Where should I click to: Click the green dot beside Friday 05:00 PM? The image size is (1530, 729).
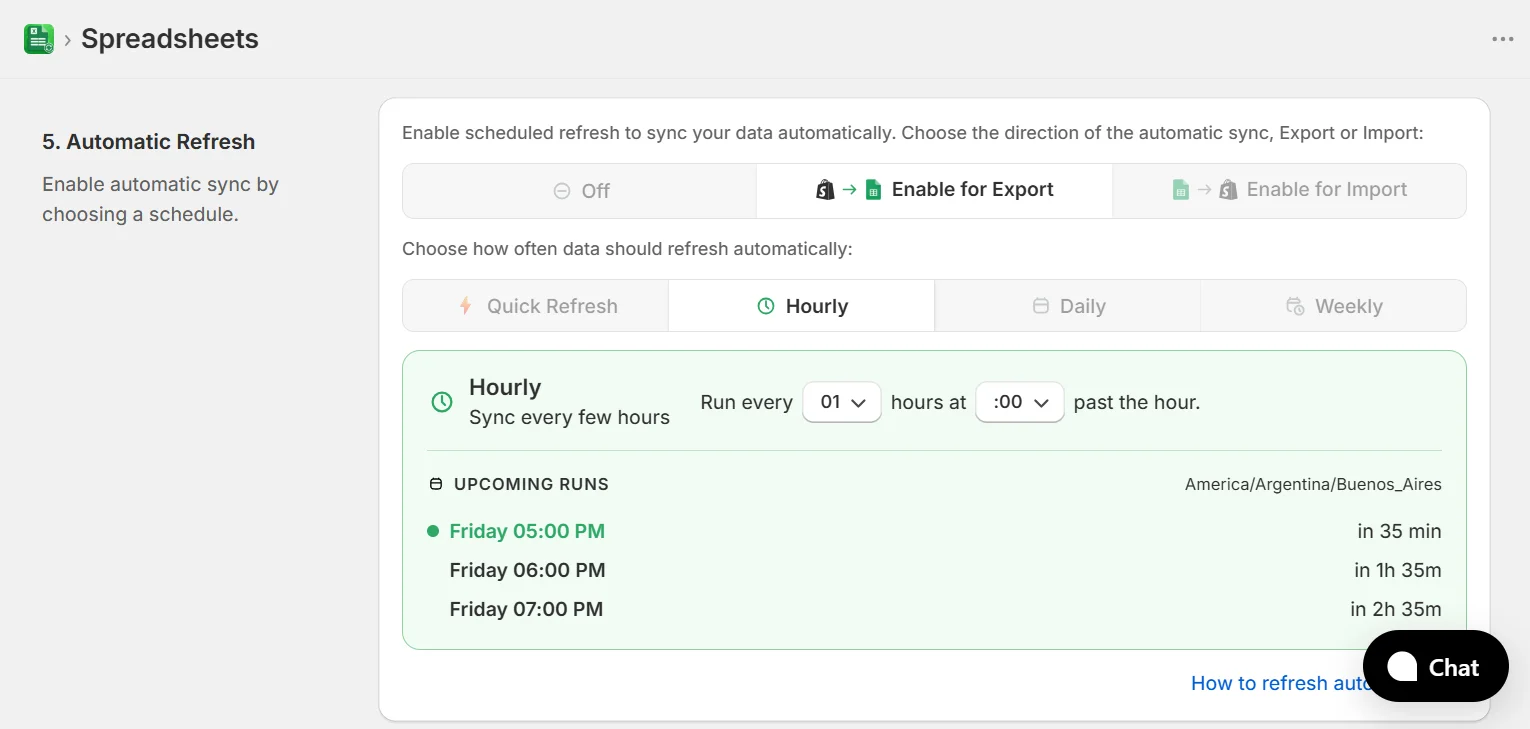pos(433,531)
